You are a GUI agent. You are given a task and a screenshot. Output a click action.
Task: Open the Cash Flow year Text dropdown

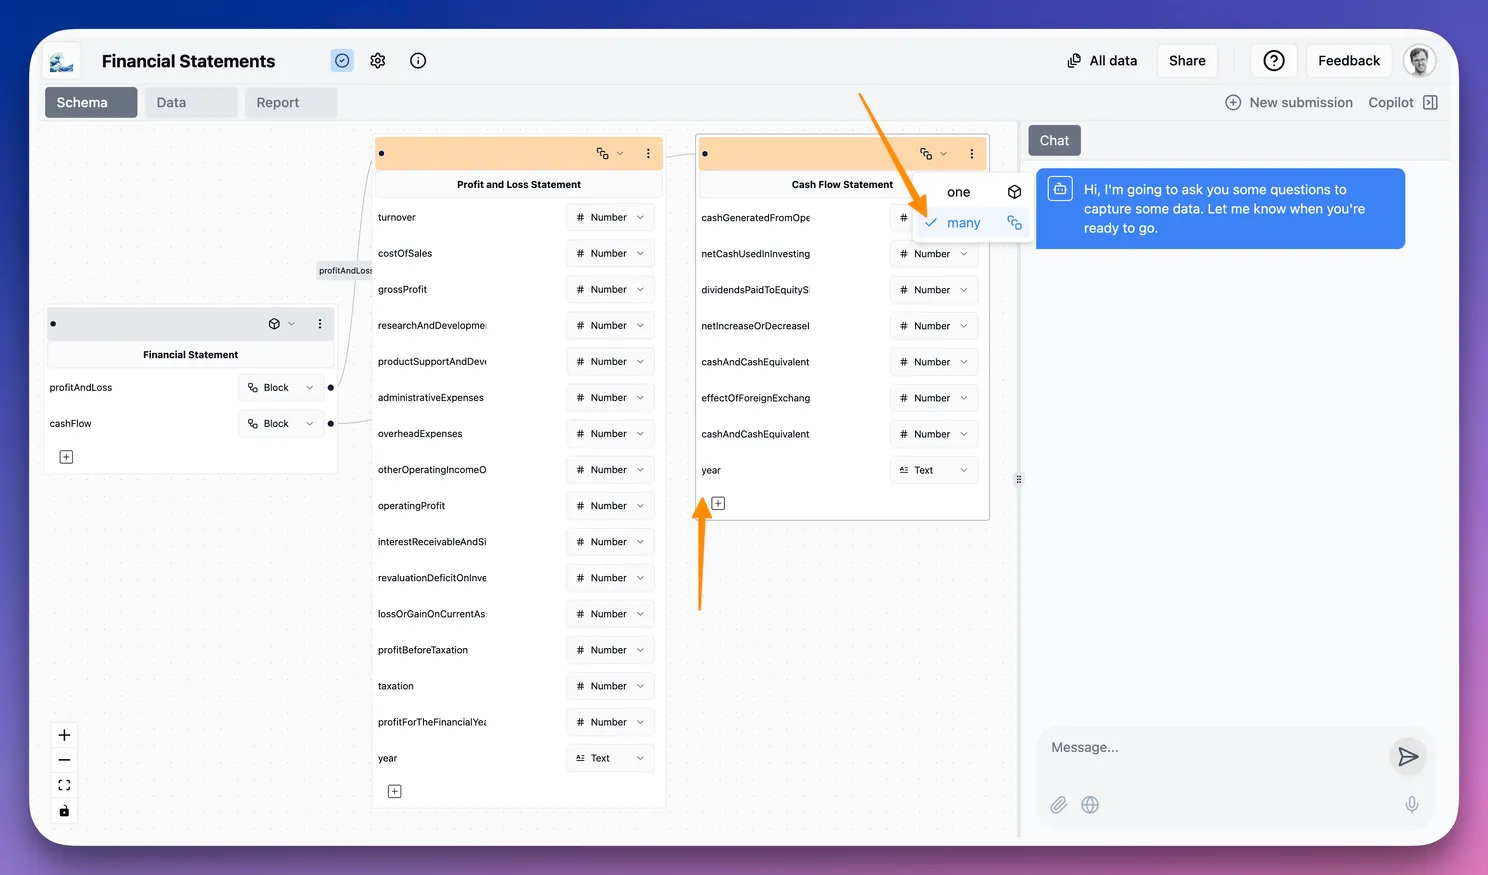(x=933, y=470)
